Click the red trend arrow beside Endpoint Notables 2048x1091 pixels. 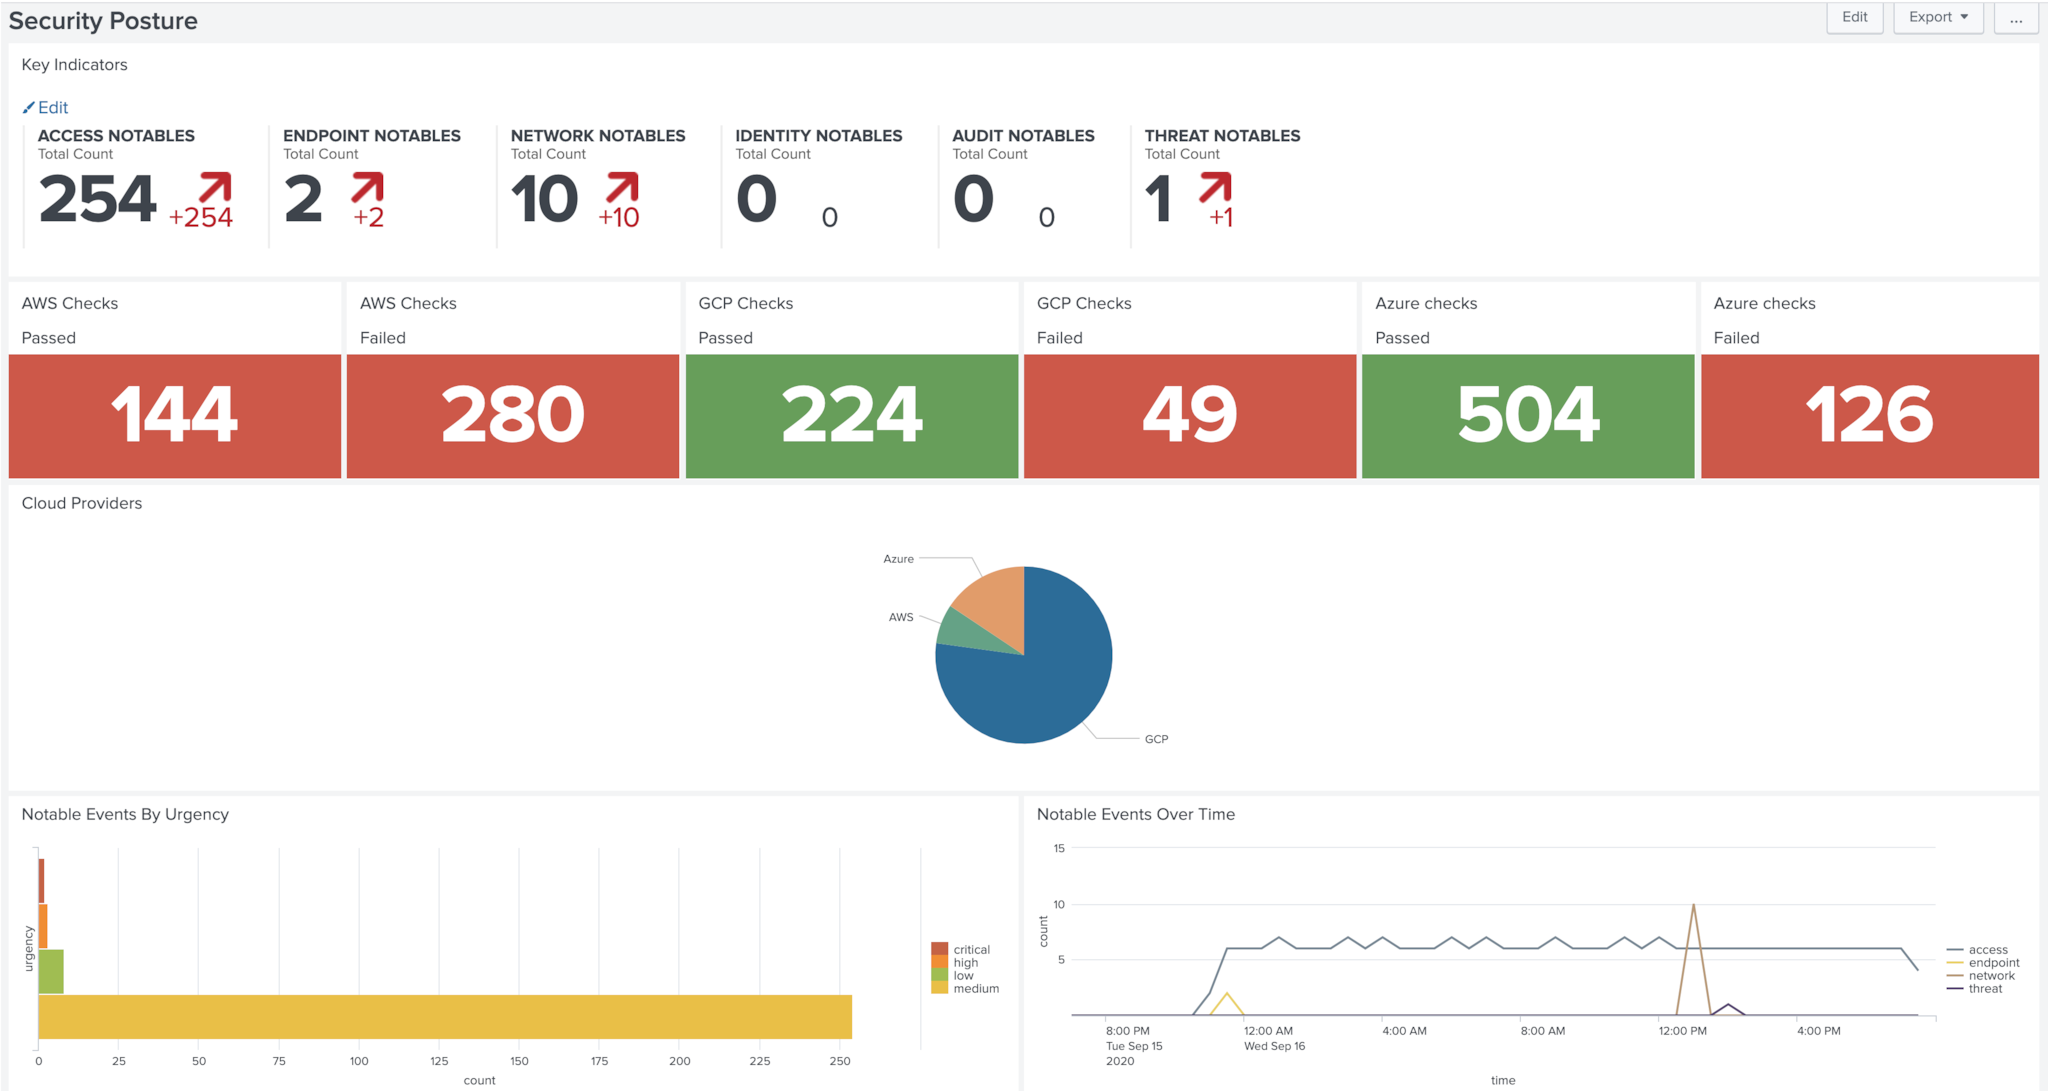click(x=367, y=187)
